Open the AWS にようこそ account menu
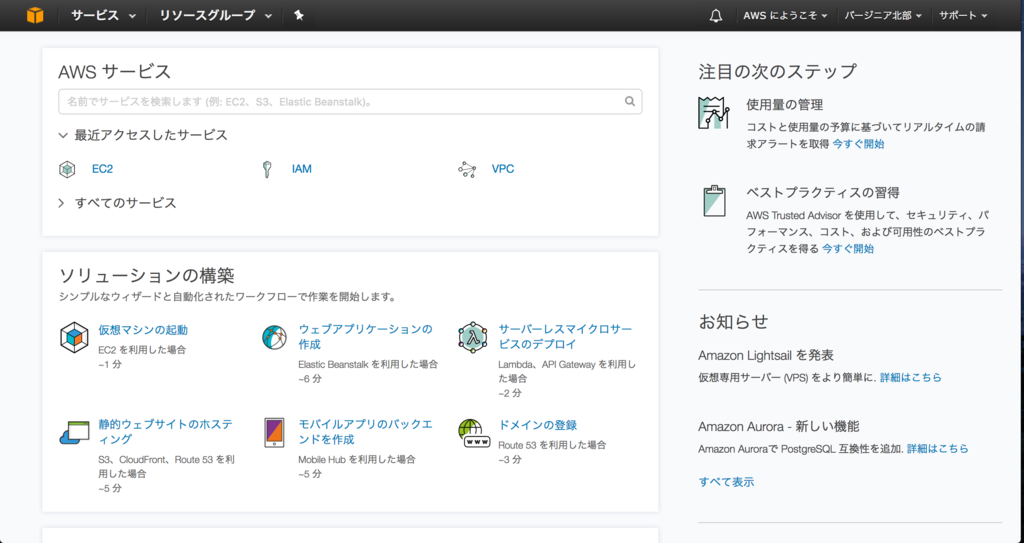The width and height of the screenshot is (1024, 543). click(x=785, y=16)
